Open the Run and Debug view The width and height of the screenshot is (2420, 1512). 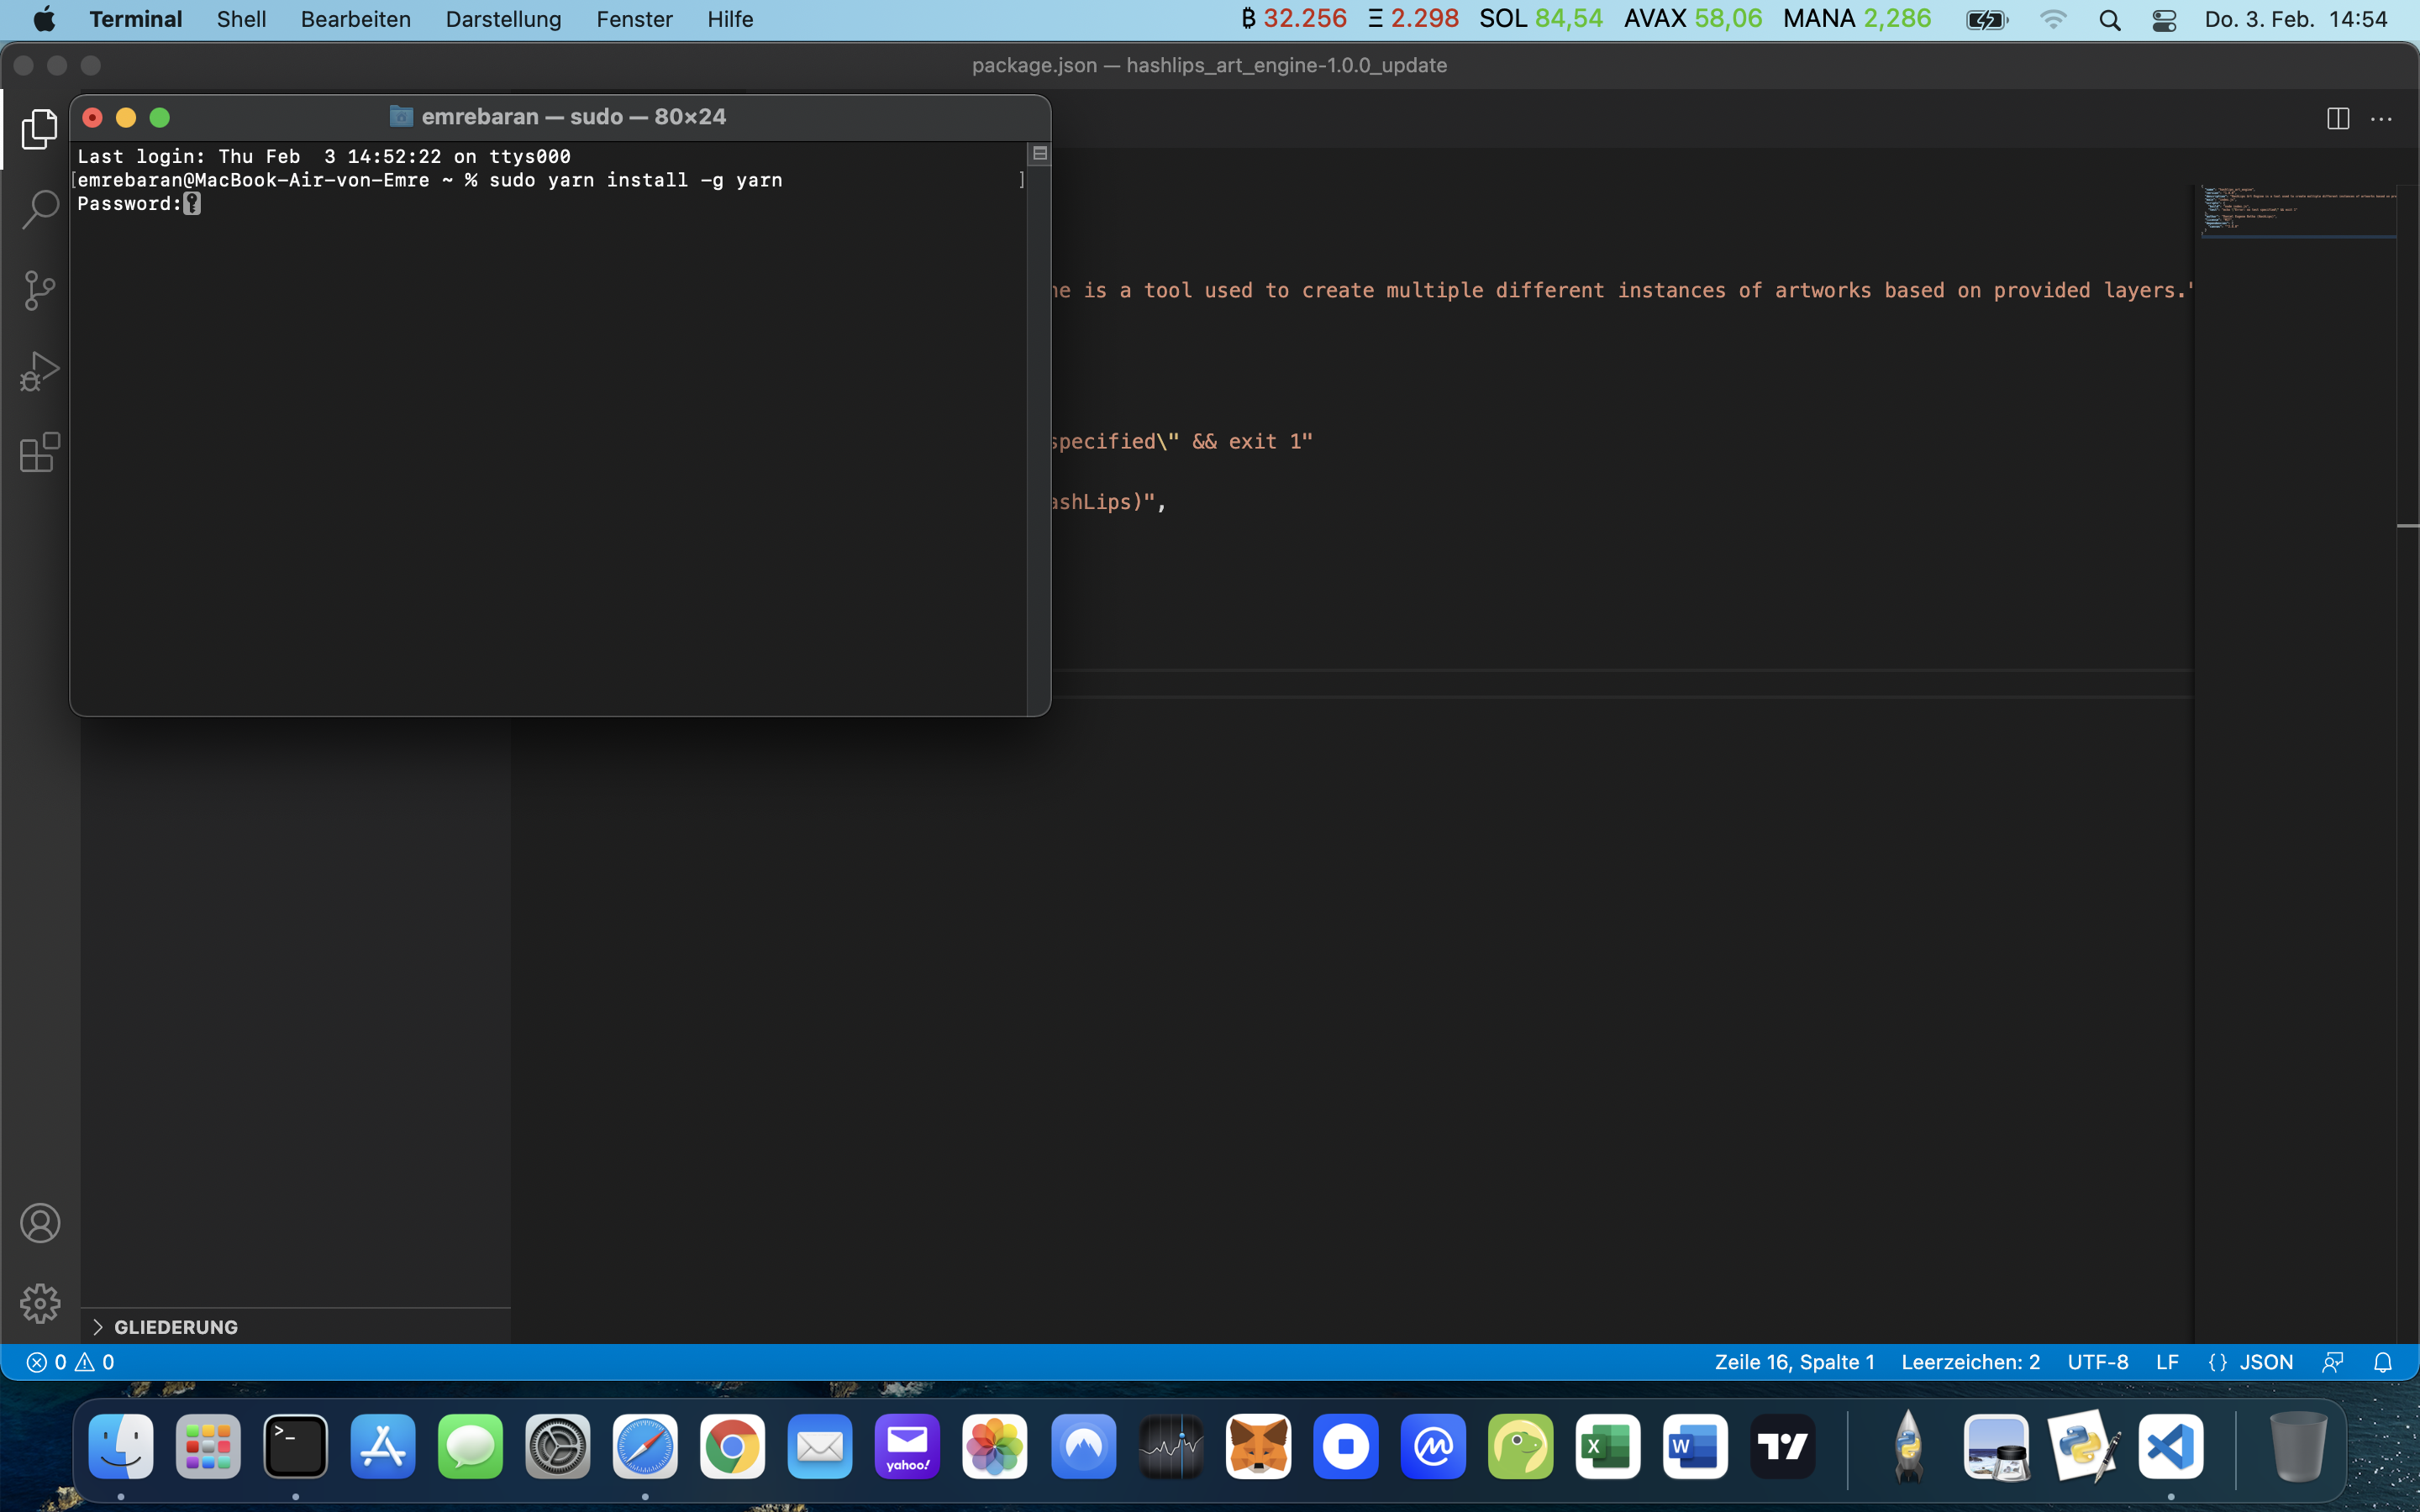pyautogui.click(x=40, y=372)
